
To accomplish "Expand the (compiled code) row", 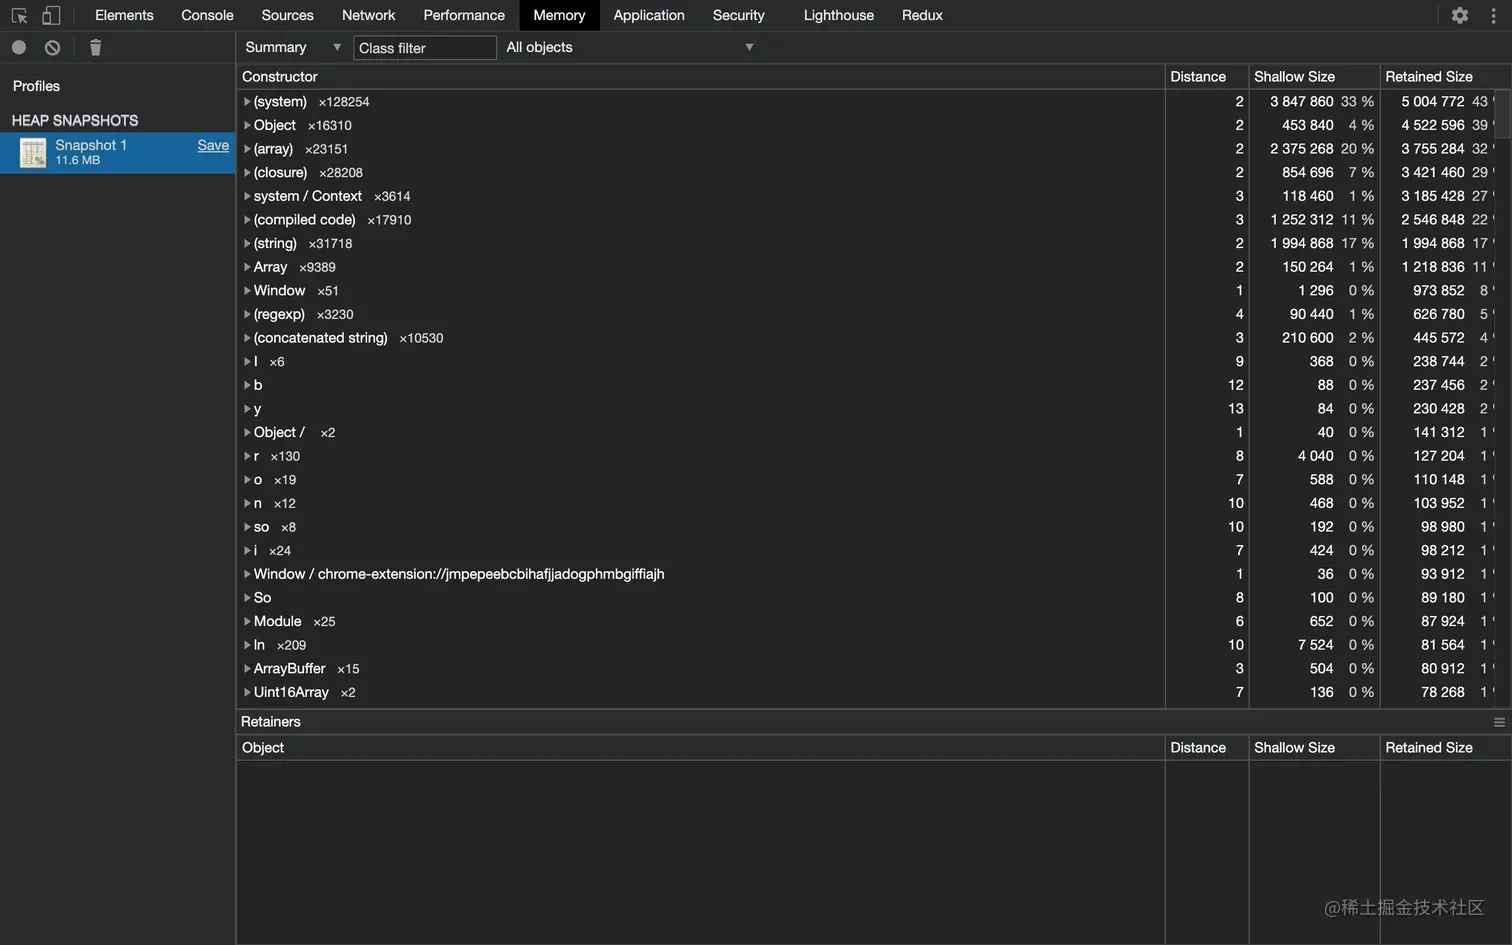I will coord(247,220).
